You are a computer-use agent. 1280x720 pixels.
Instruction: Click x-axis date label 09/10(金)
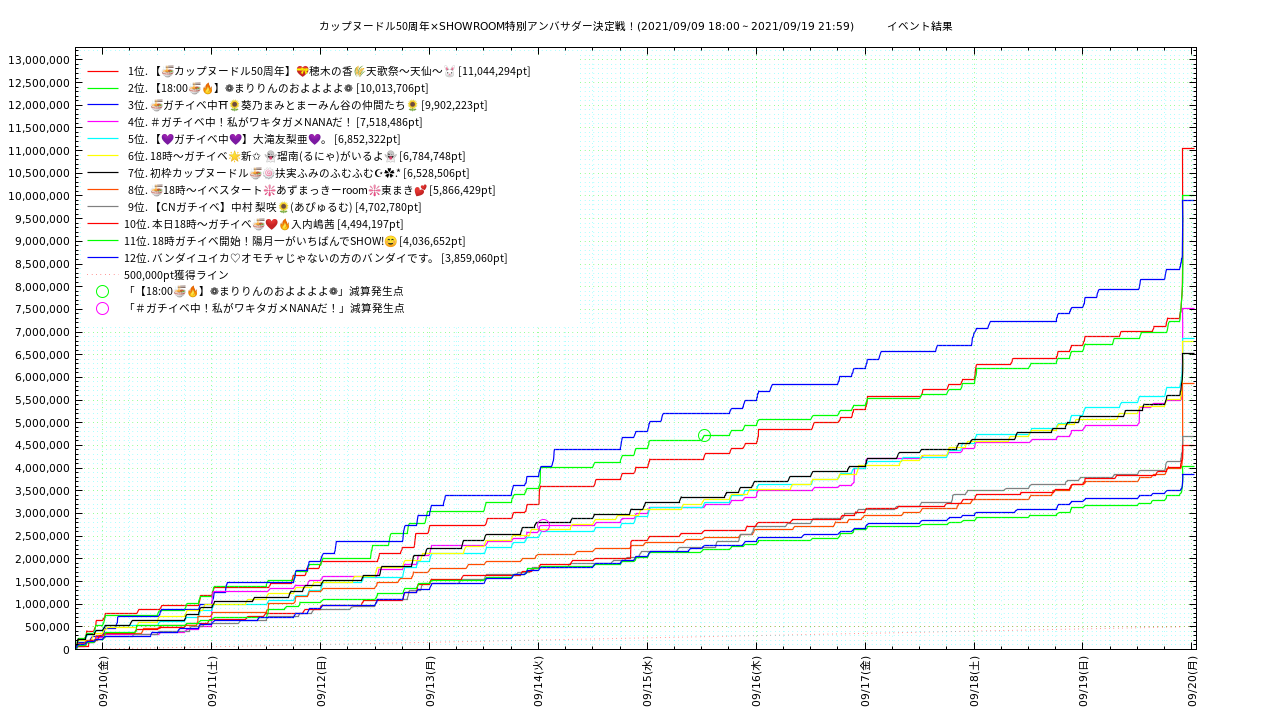(x=103, y=682)
